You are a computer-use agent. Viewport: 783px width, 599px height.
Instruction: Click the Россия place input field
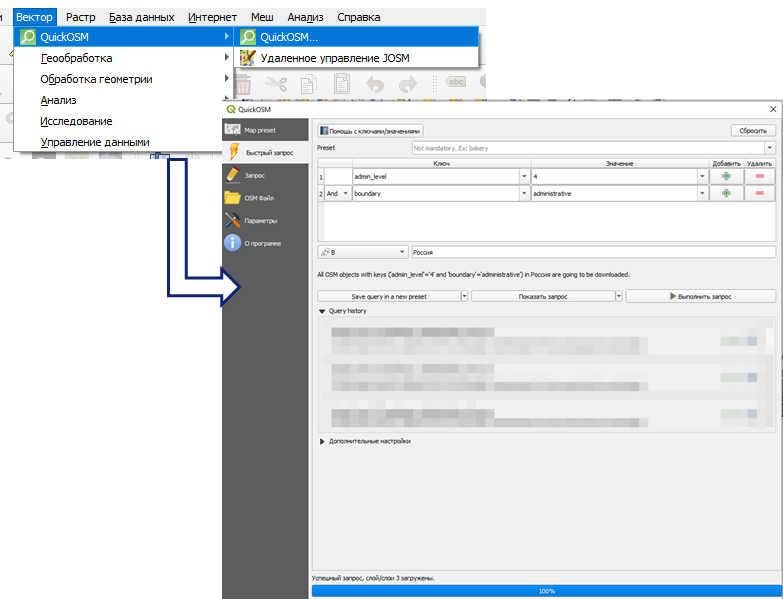[593, 252]
